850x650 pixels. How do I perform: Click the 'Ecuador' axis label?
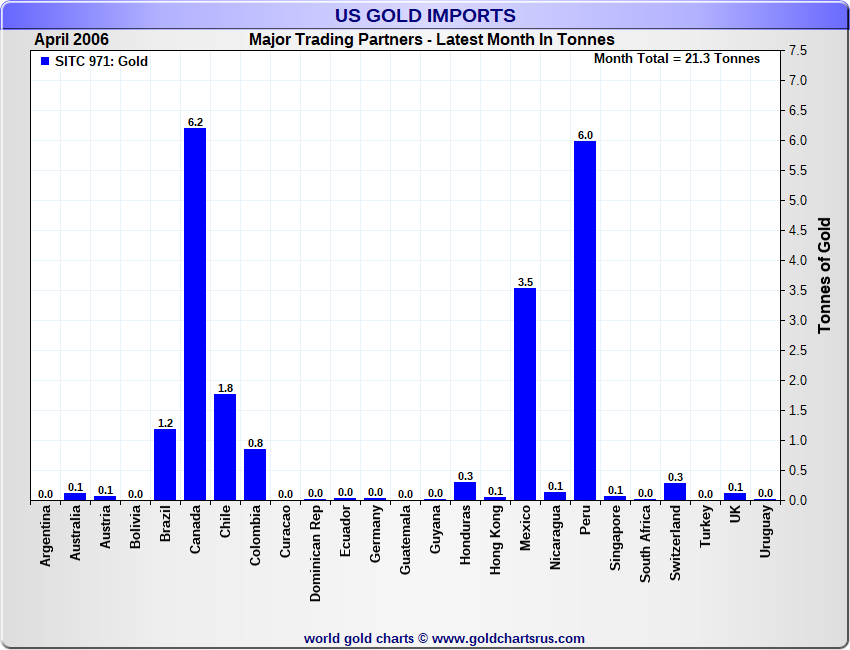tap(345, 531)
